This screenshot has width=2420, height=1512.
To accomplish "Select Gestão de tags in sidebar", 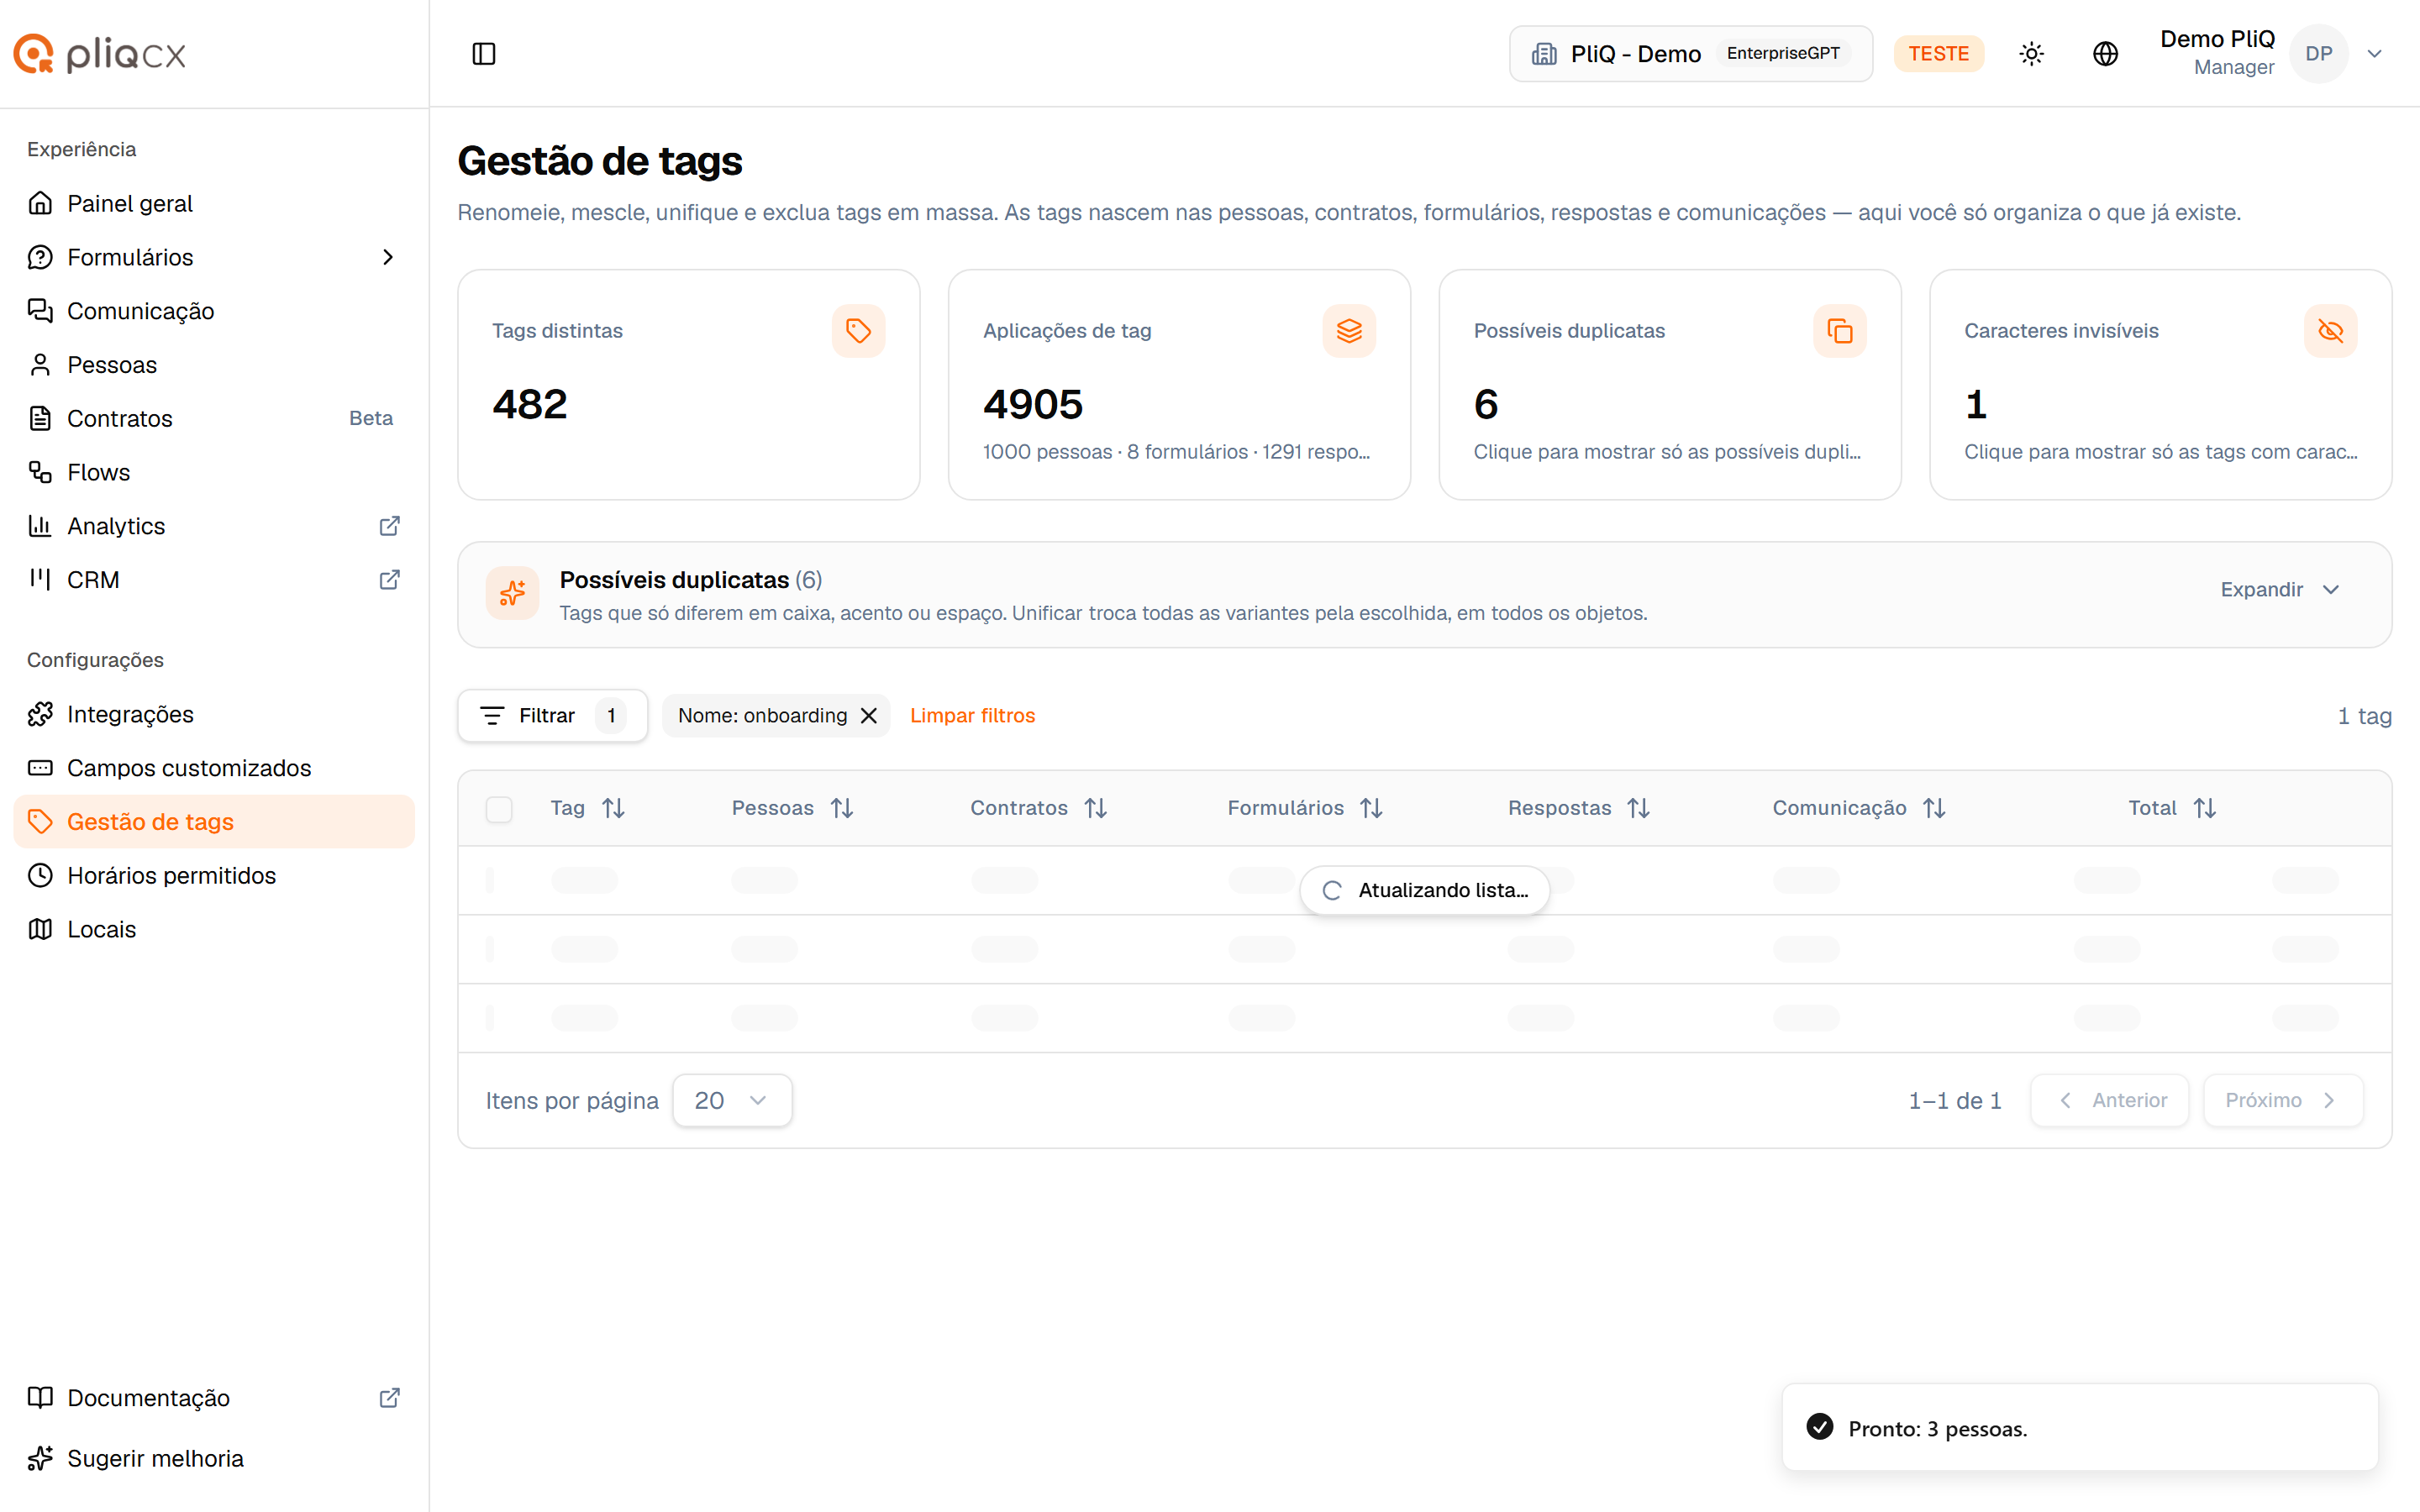I will pos(214,822).
